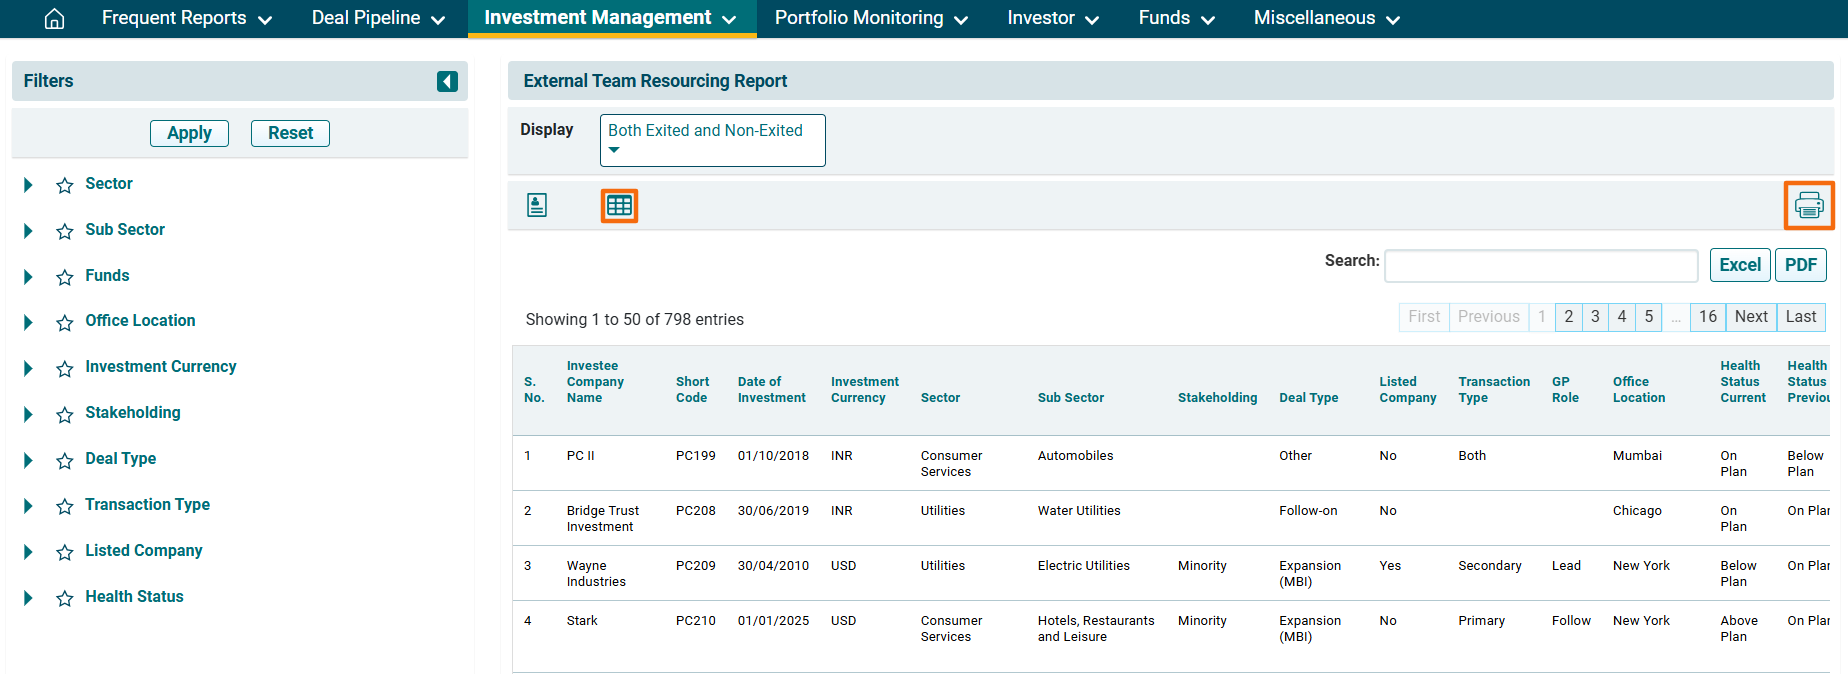The height and width of the screenshot is (674, 1848).
Task: Star the Funds filter
Action: click(x=65, y=277)
